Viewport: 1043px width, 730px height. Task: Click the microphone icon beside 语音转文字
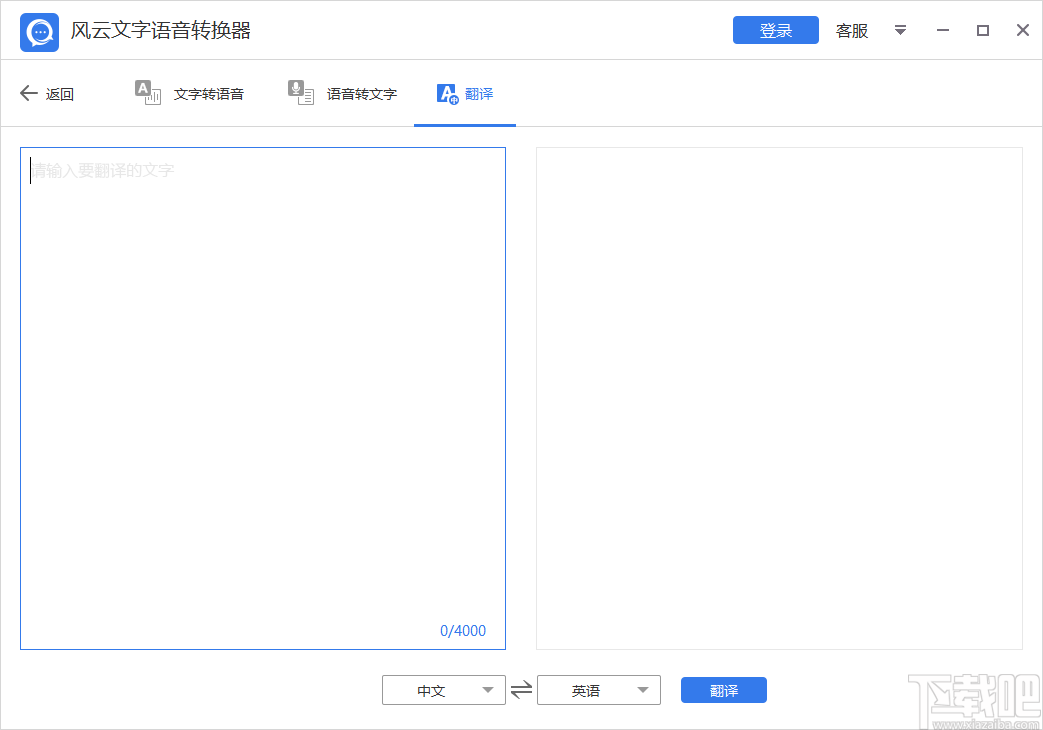pos(301,92)
